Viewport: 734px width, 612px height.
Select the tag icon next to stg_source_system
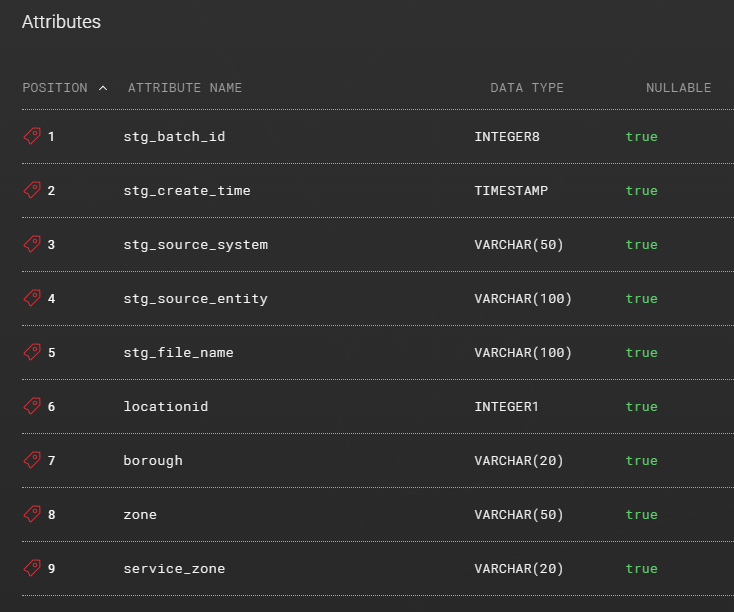tap(32, 244)
